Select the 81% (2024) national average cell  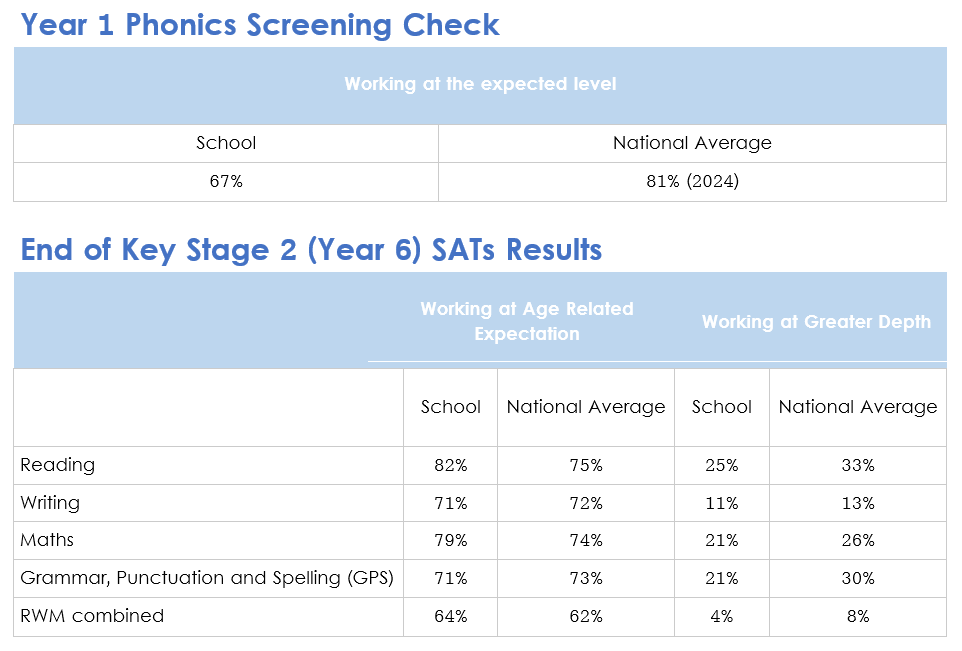[692, 182]
